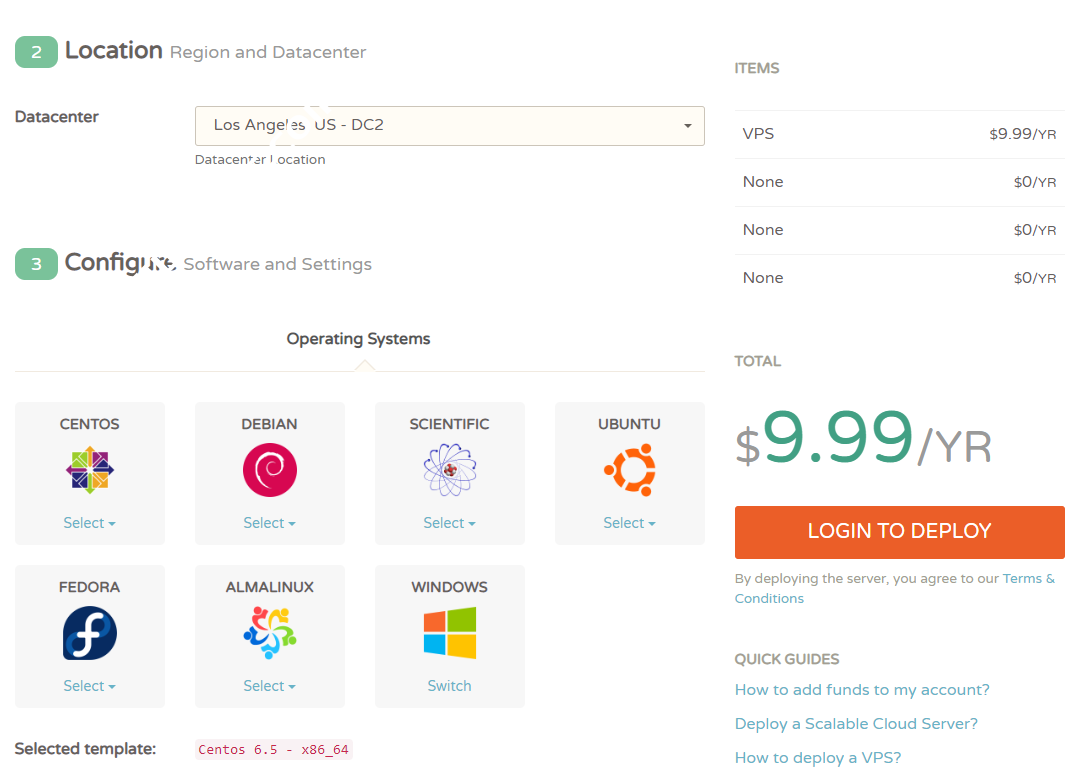Click the Windows flag logo
Screen dimensions: 1071x767
450,633
